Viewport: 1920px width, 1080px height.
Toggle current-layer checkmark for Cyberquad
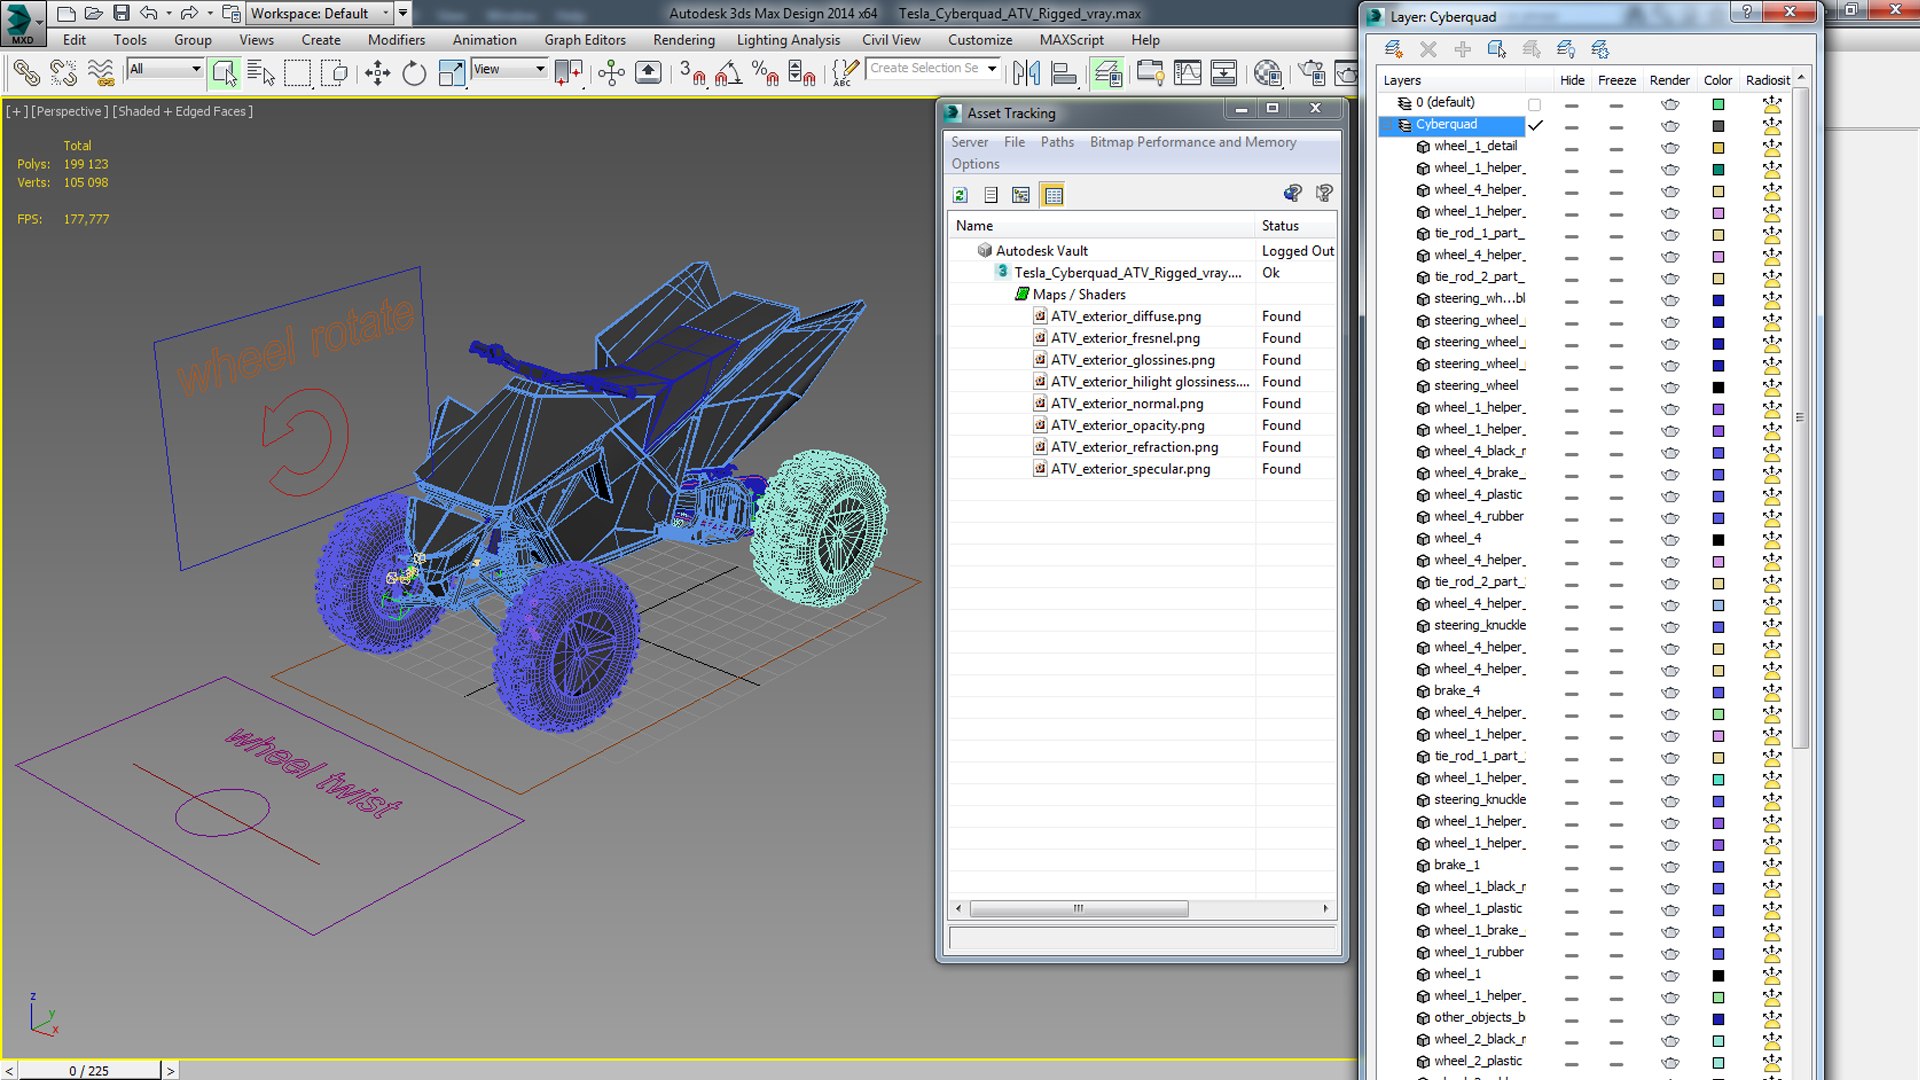click(x=1536, y=125)
